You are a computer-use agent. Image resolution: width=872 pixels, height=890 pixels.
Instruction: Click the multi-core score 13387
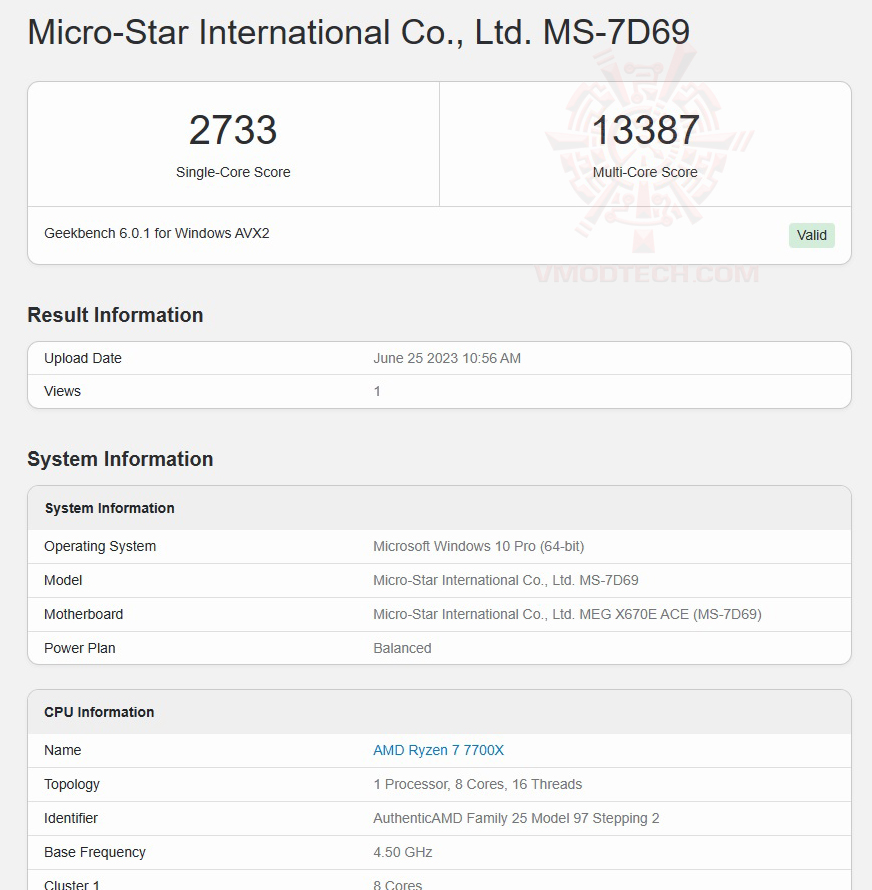645,131
